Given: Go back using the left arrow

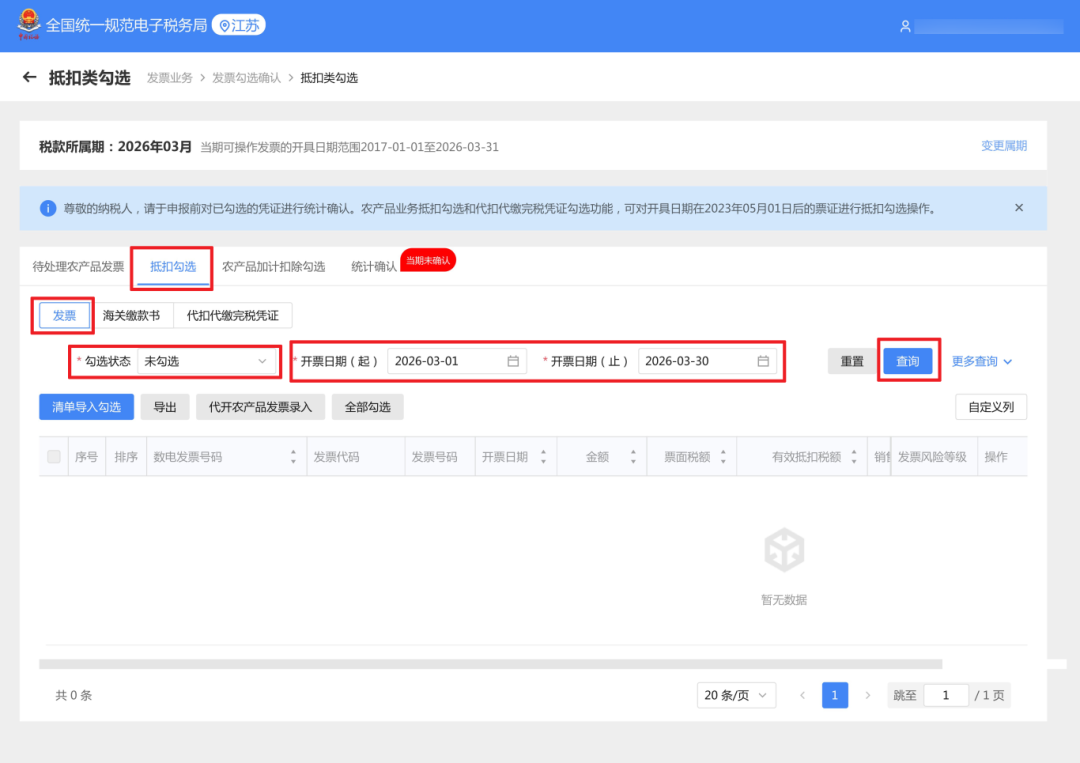Looking at the screenshot, I should click(29, 77).
